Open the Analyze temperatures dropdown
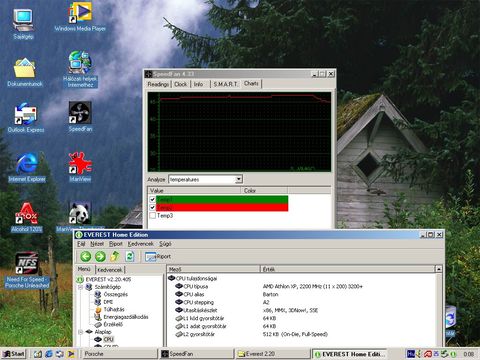The height and width of the screenshot is (360, 480). pos(239,179)
